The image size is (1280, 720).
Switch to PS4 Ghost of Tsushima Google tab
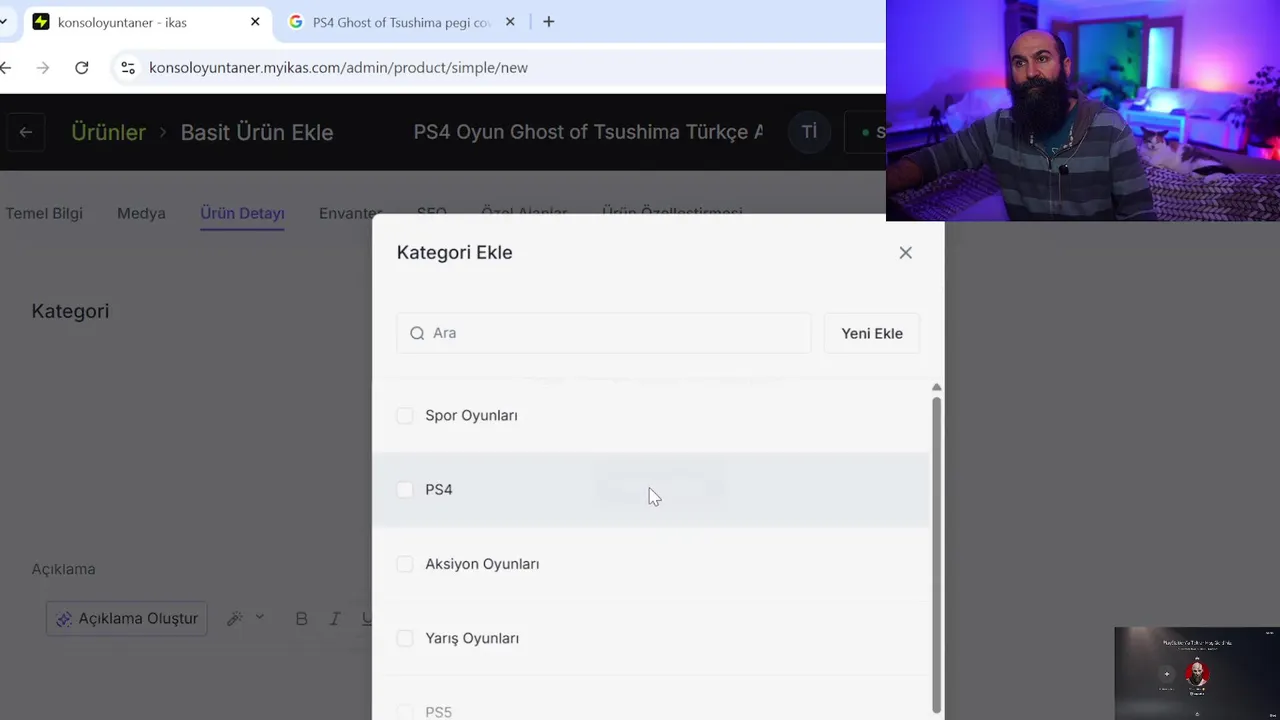point(402,22)
